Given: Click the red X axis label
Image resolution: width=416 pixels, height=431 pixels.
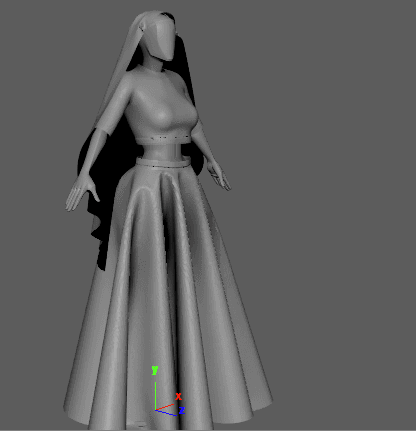Looking at the screenshot, I should (178, 396).
